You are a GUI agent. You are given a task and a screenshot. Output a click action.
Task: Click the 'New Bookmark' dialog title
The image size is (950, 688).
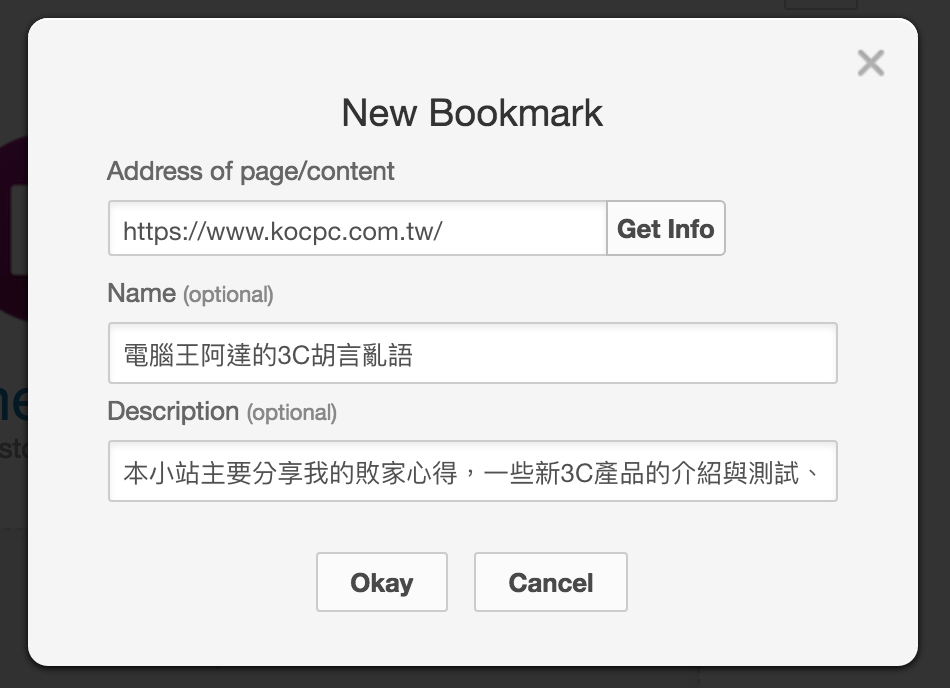(473, 113)
